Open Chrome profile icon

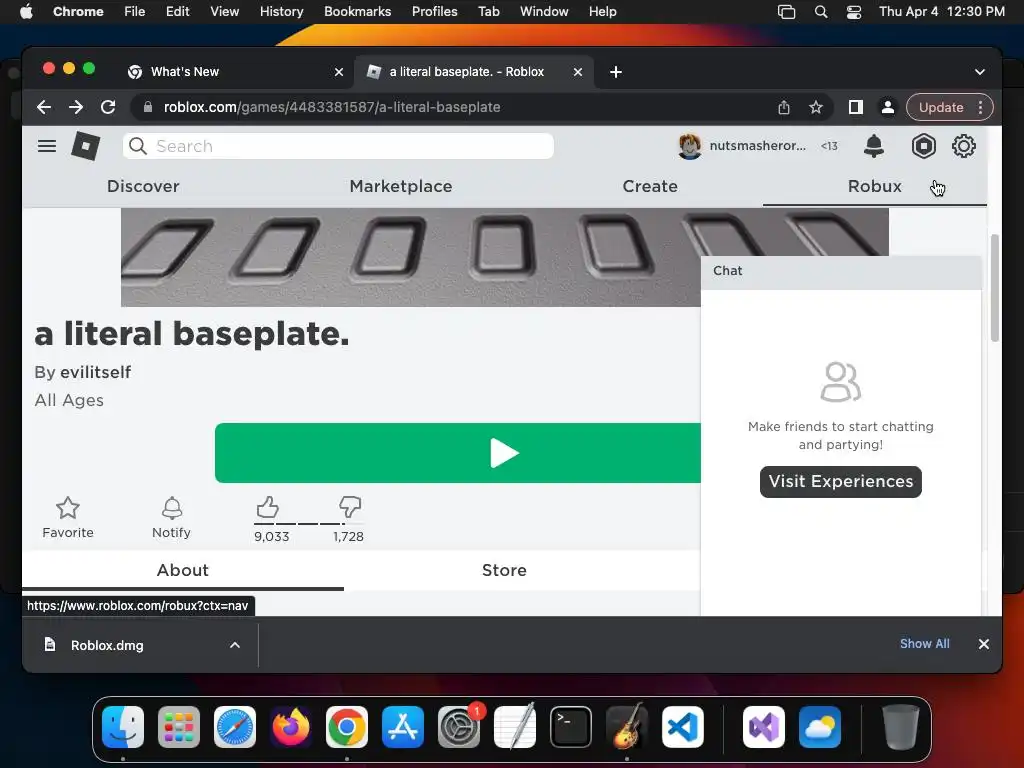pos(888,107)
